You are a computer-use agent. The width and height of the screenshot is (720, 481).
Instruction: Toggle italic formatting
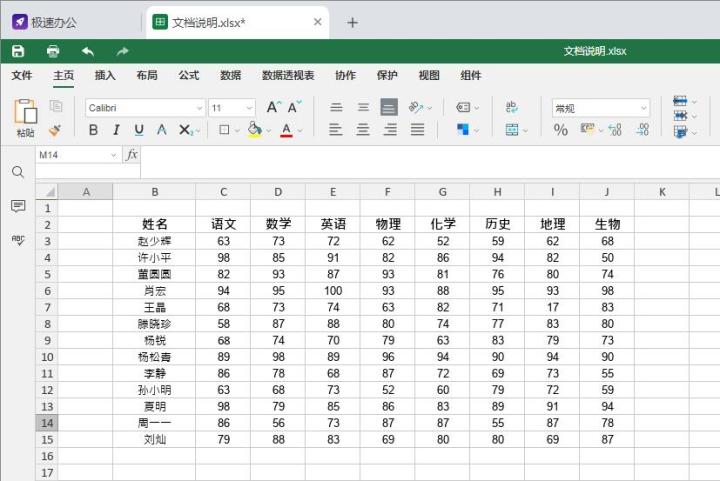click(116, 130)
